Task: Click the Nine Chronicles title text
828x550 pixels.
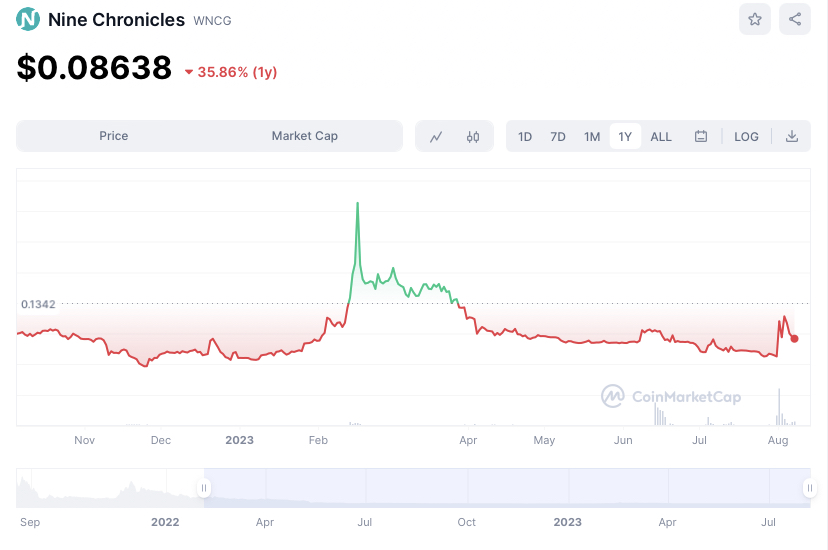Action: point(116,20)
